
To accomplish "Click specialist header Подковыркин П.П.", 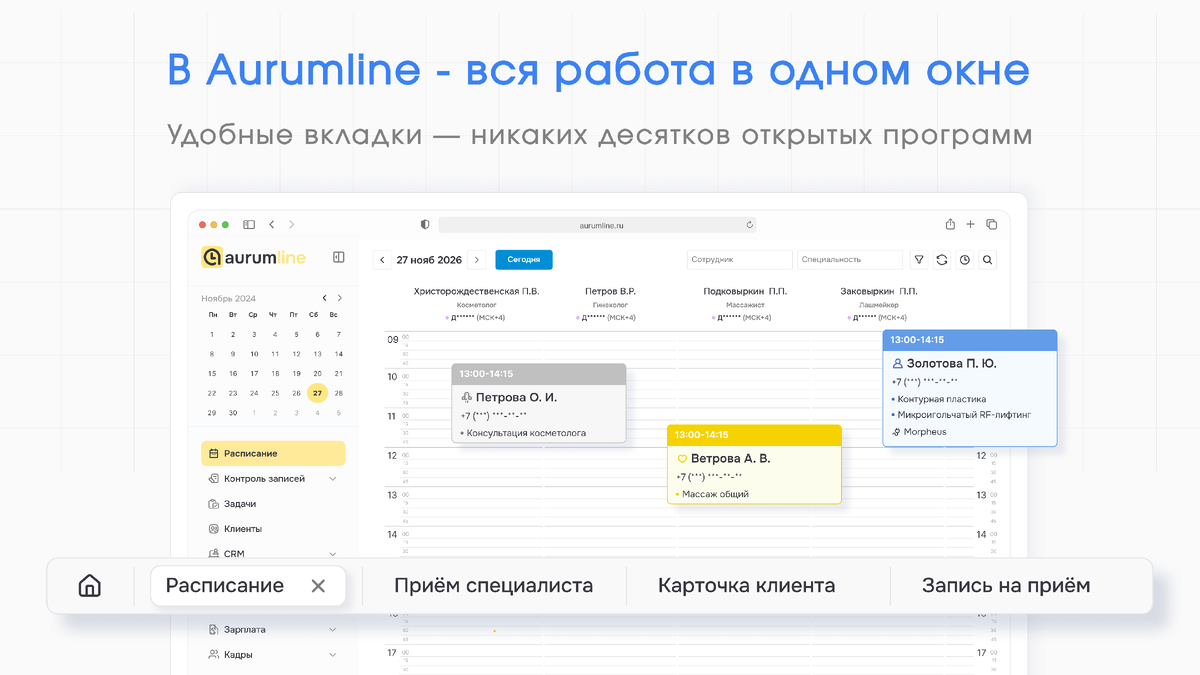I will click(x=745, y=291).
